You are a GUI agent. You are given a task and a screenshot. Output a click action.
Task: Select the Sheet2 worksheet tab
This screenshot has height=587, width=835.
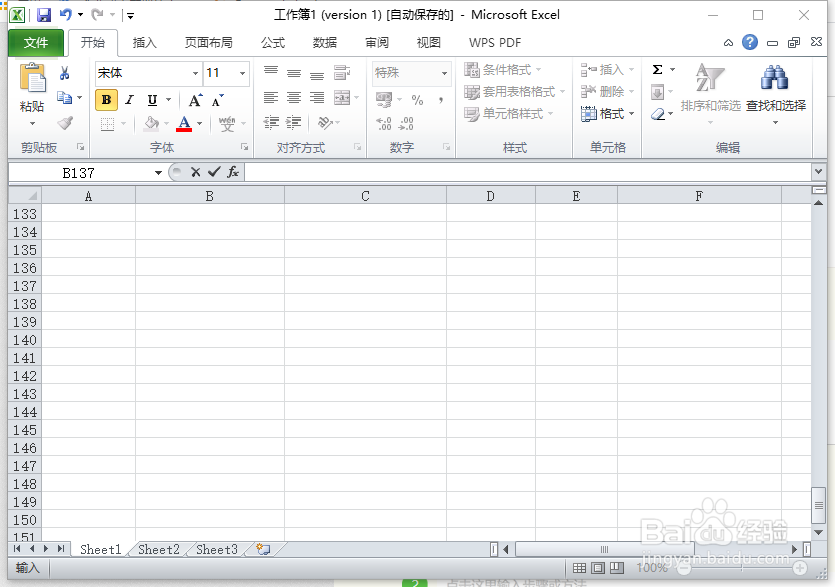157,549
